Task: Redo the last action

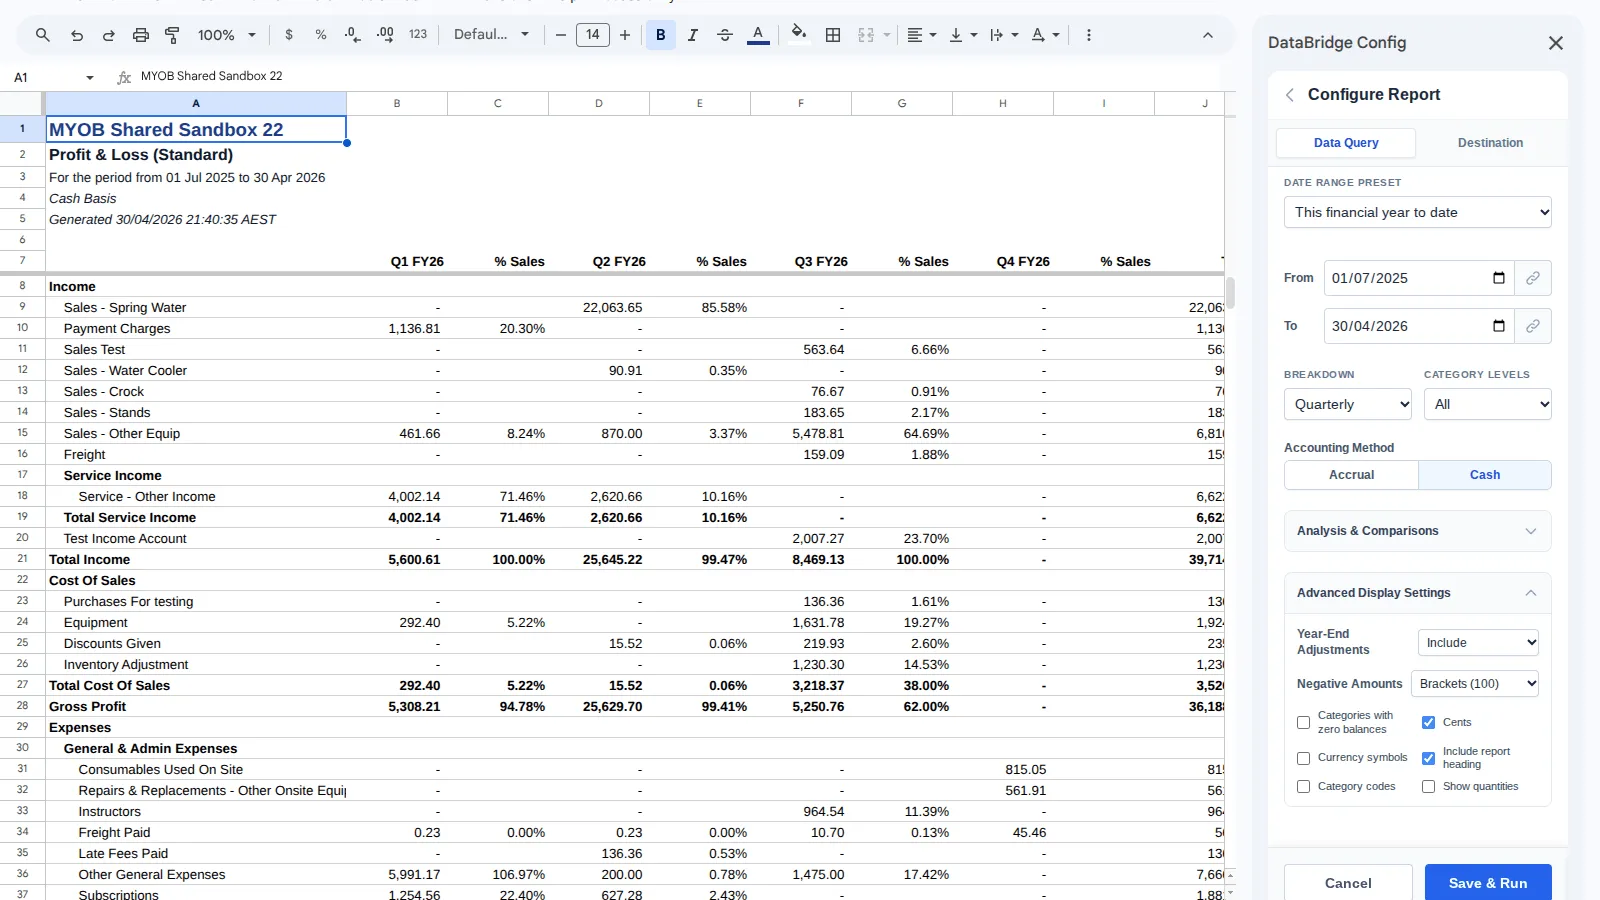Action: coord(109,35)
